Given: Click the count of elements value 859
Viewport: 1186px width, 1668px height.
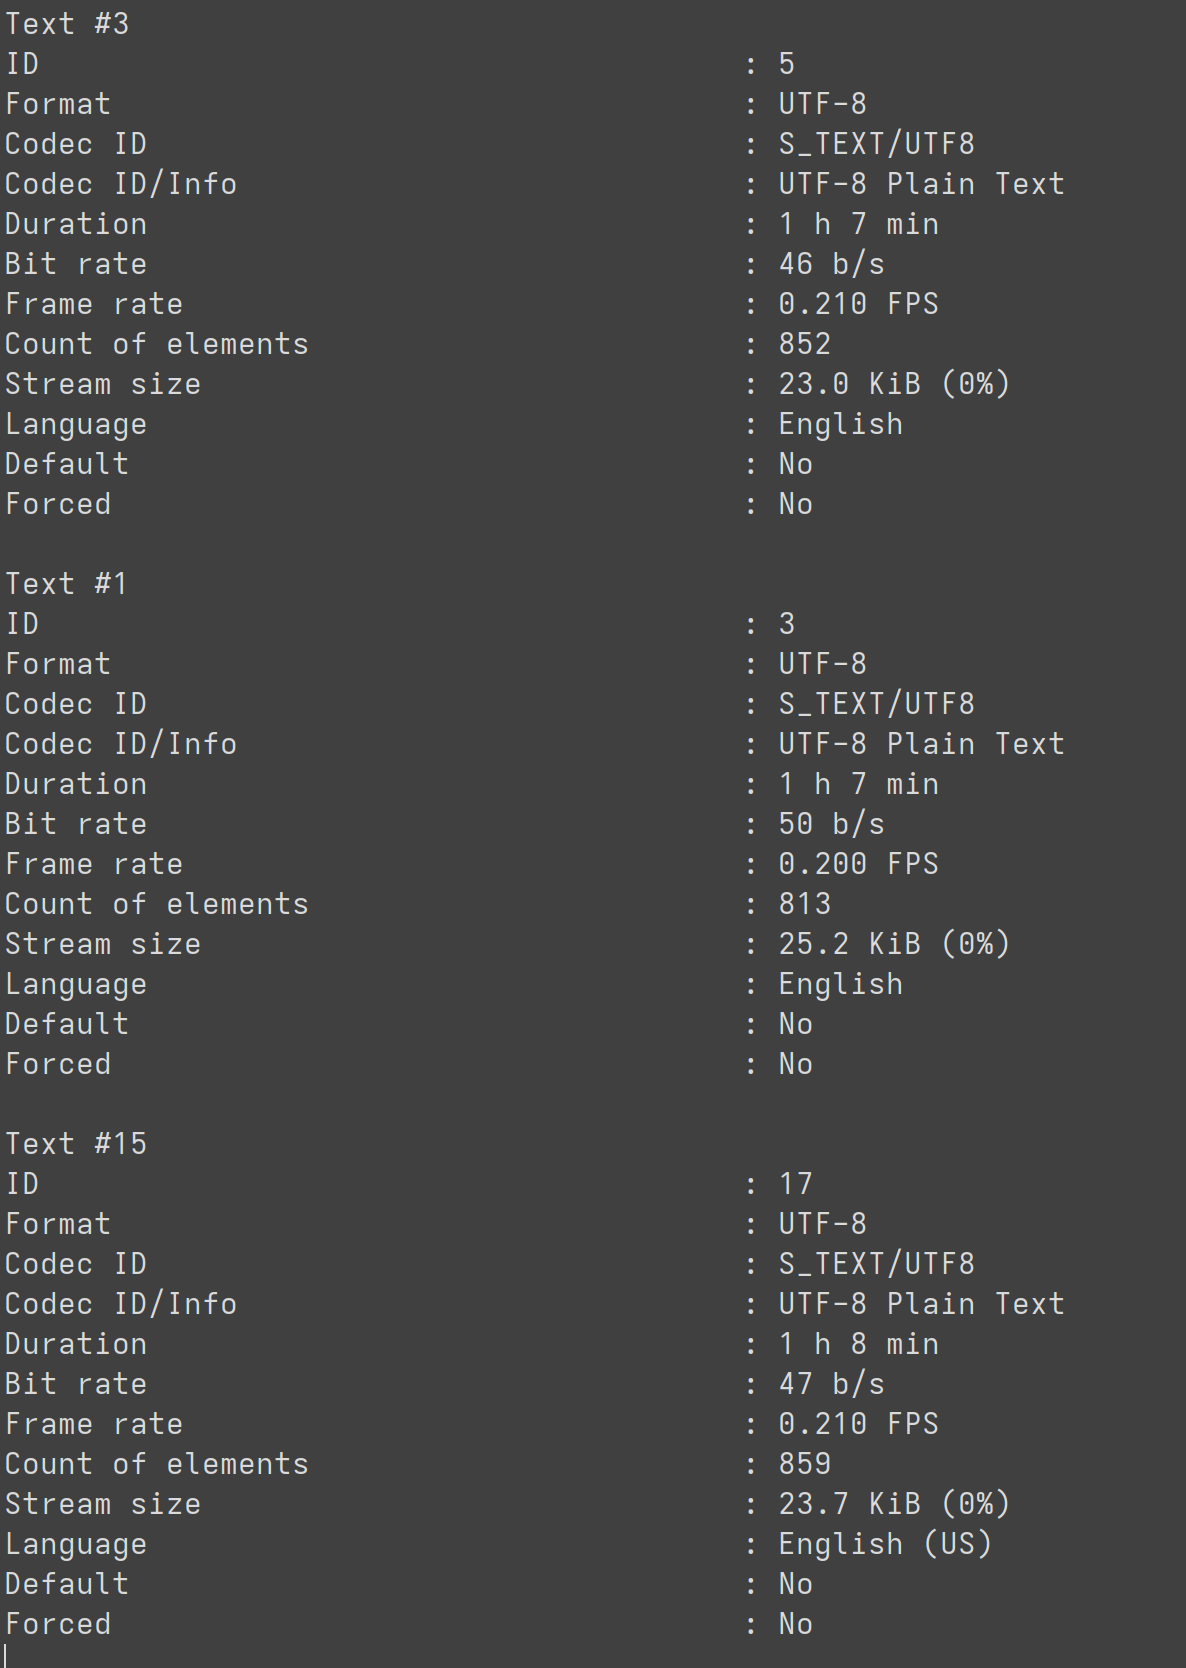Looking at the screenshot, I should (805, 1464).
